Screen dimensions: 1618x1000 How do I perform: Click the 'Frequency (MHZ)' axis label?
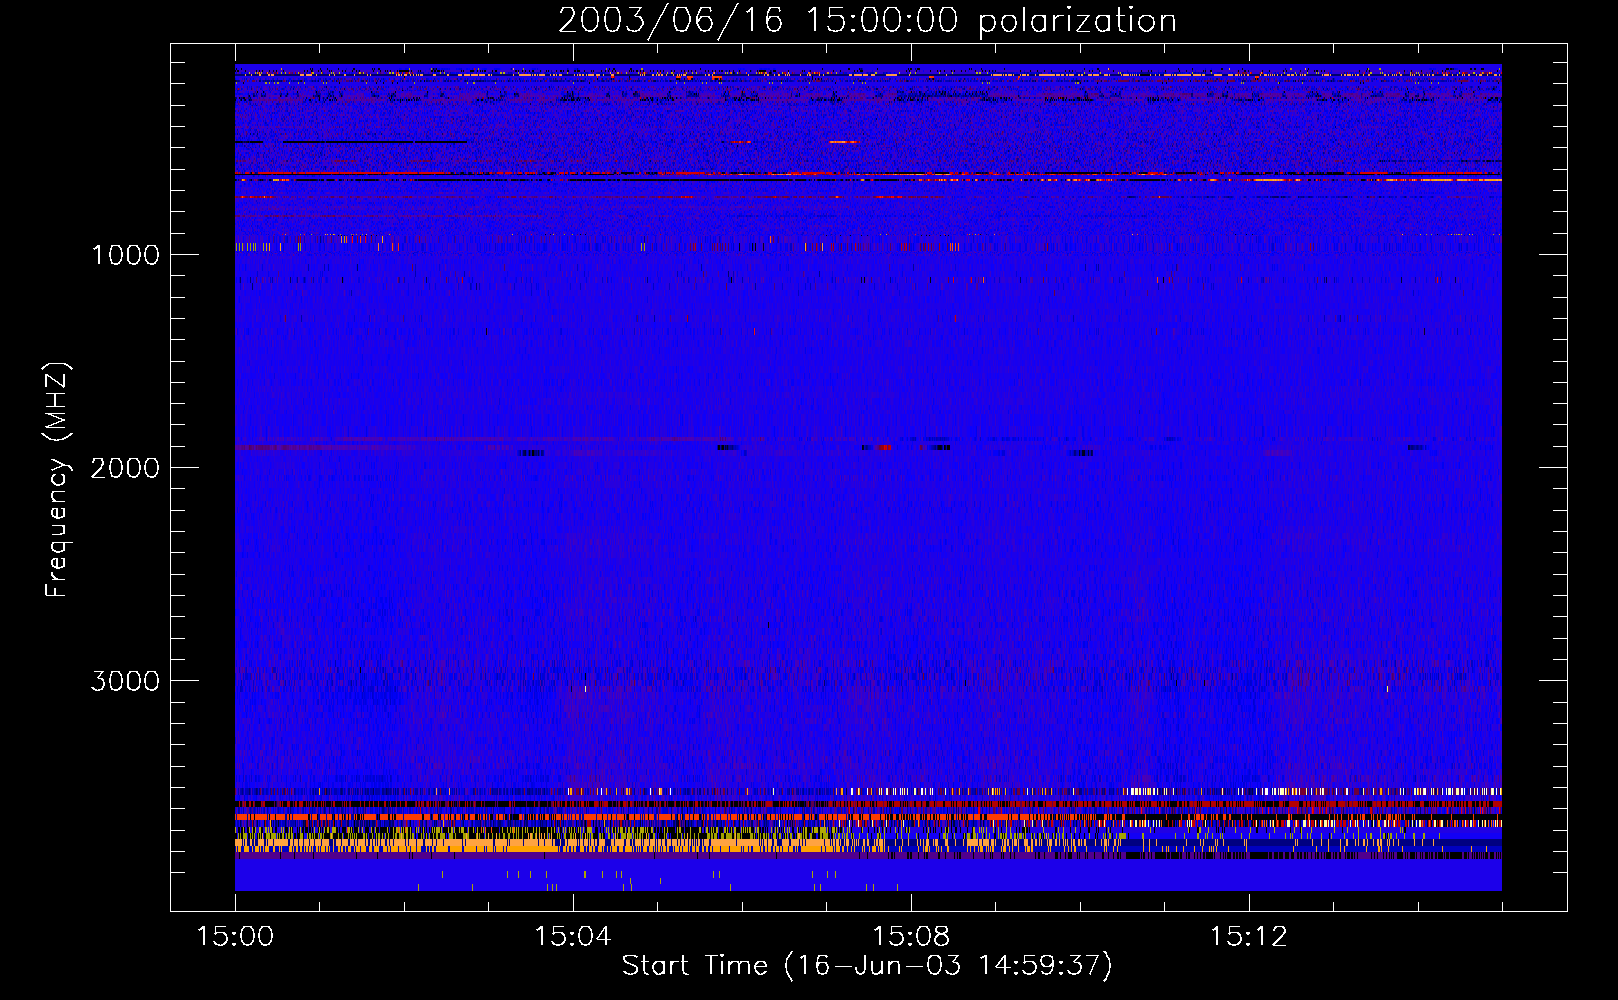coord(58,480)
